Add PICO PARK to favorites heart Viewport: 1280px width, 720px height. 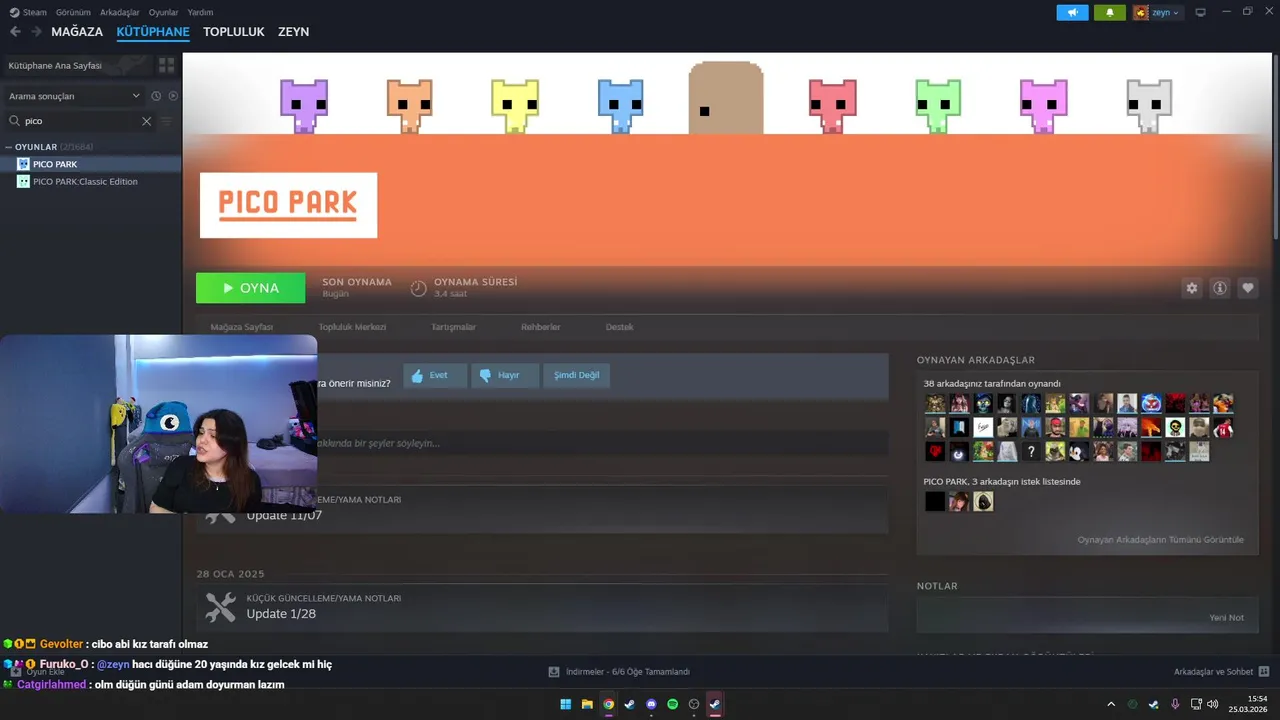(1248, 288)
